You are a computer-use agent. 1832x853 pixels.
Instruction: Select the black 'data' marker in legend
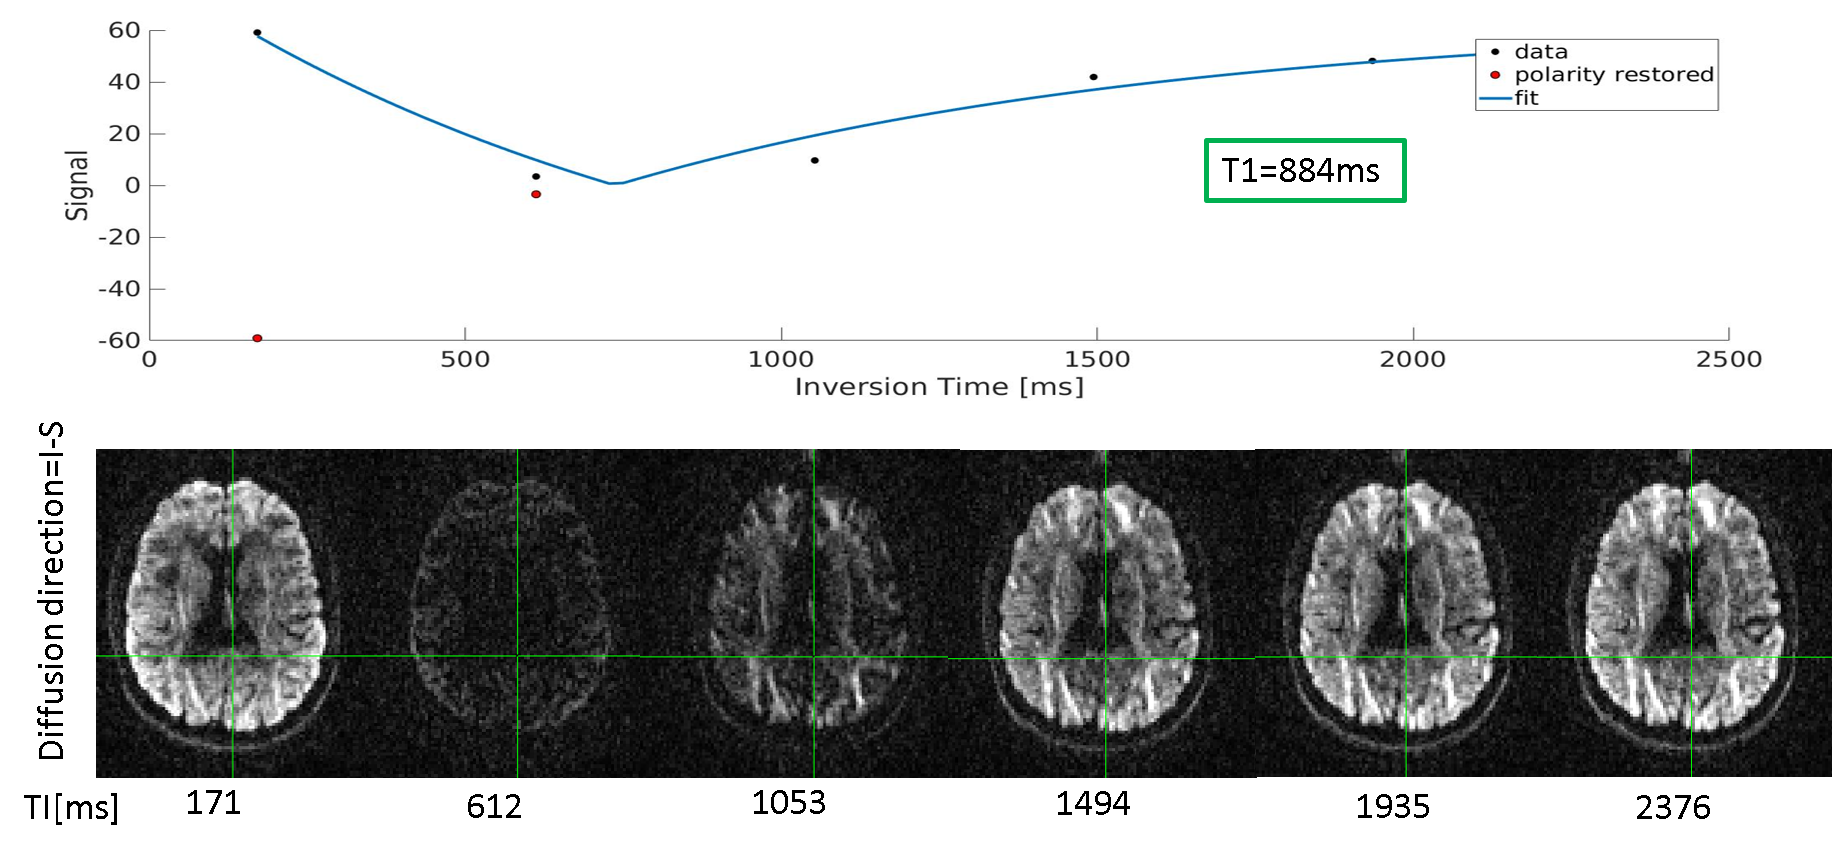1495,52
